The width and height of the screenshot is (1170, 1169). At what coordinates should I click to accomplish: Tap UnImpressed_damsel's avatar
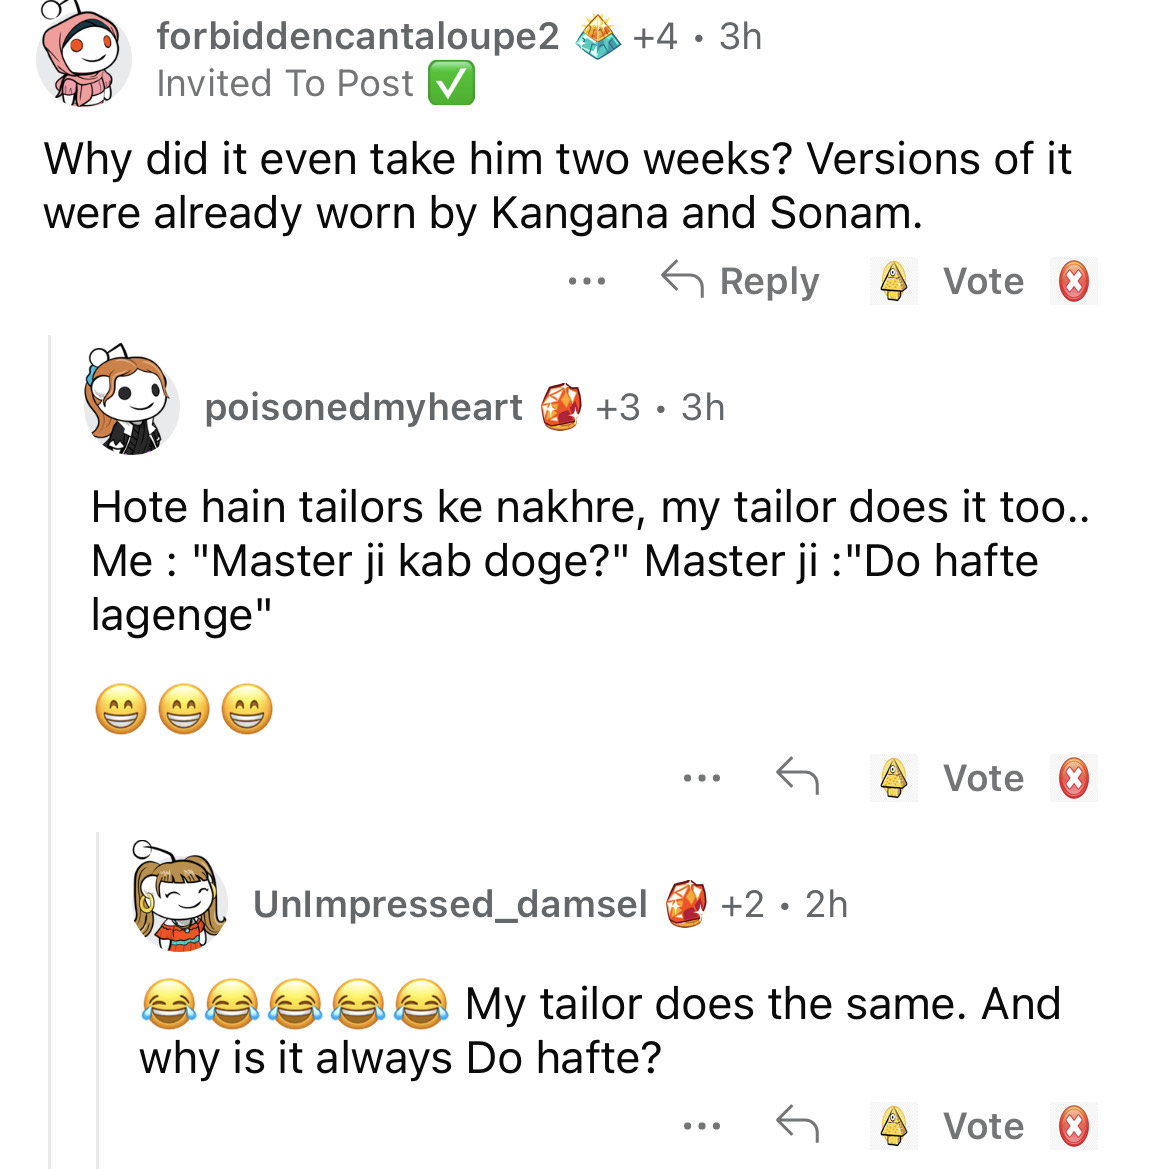point(180,899)
